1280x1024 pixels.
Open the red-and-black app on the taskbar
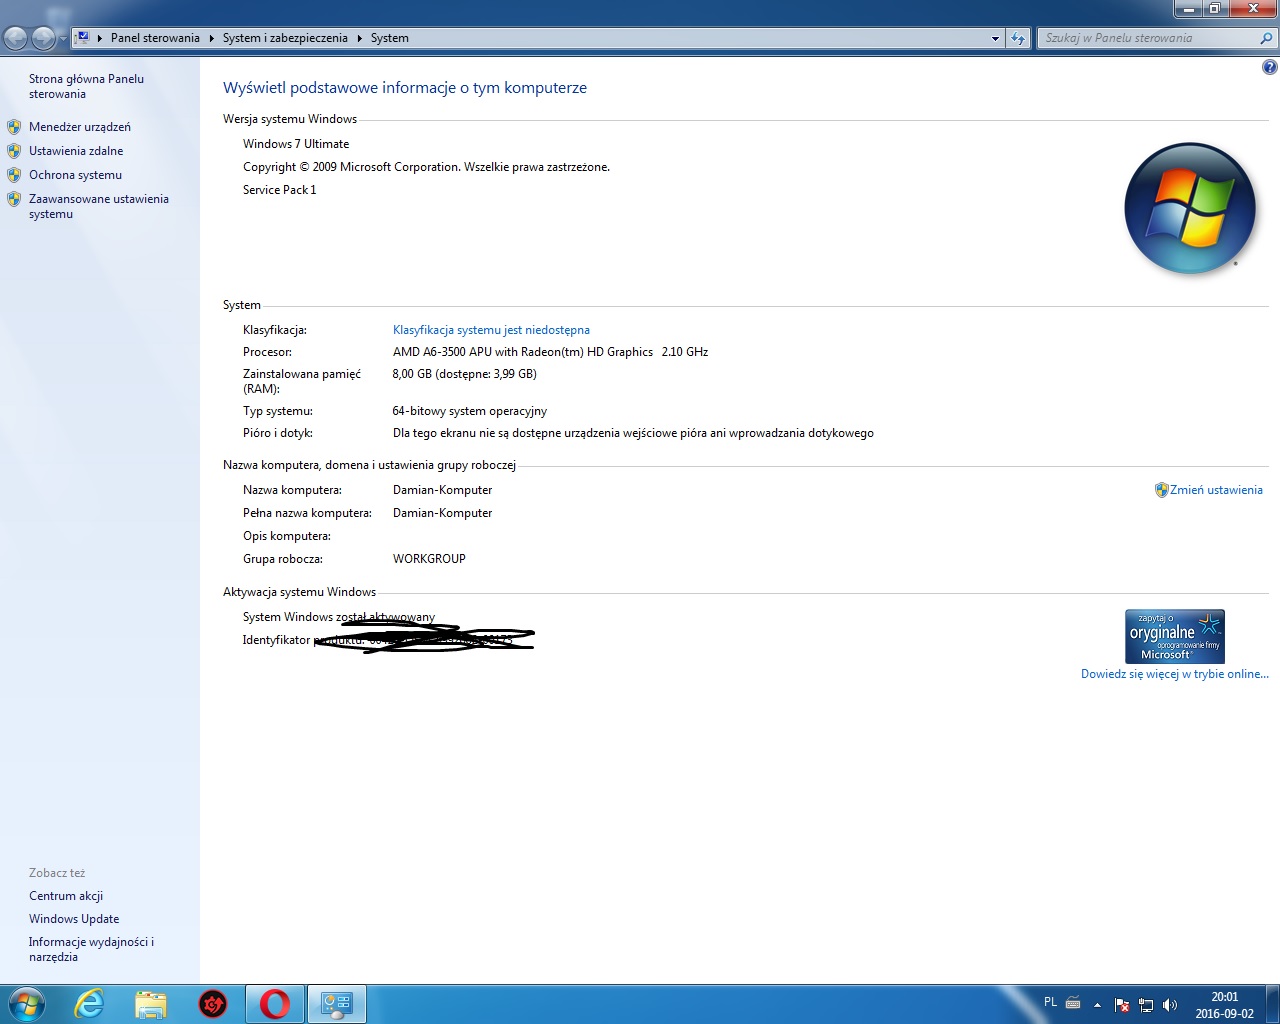[213, 1004]
